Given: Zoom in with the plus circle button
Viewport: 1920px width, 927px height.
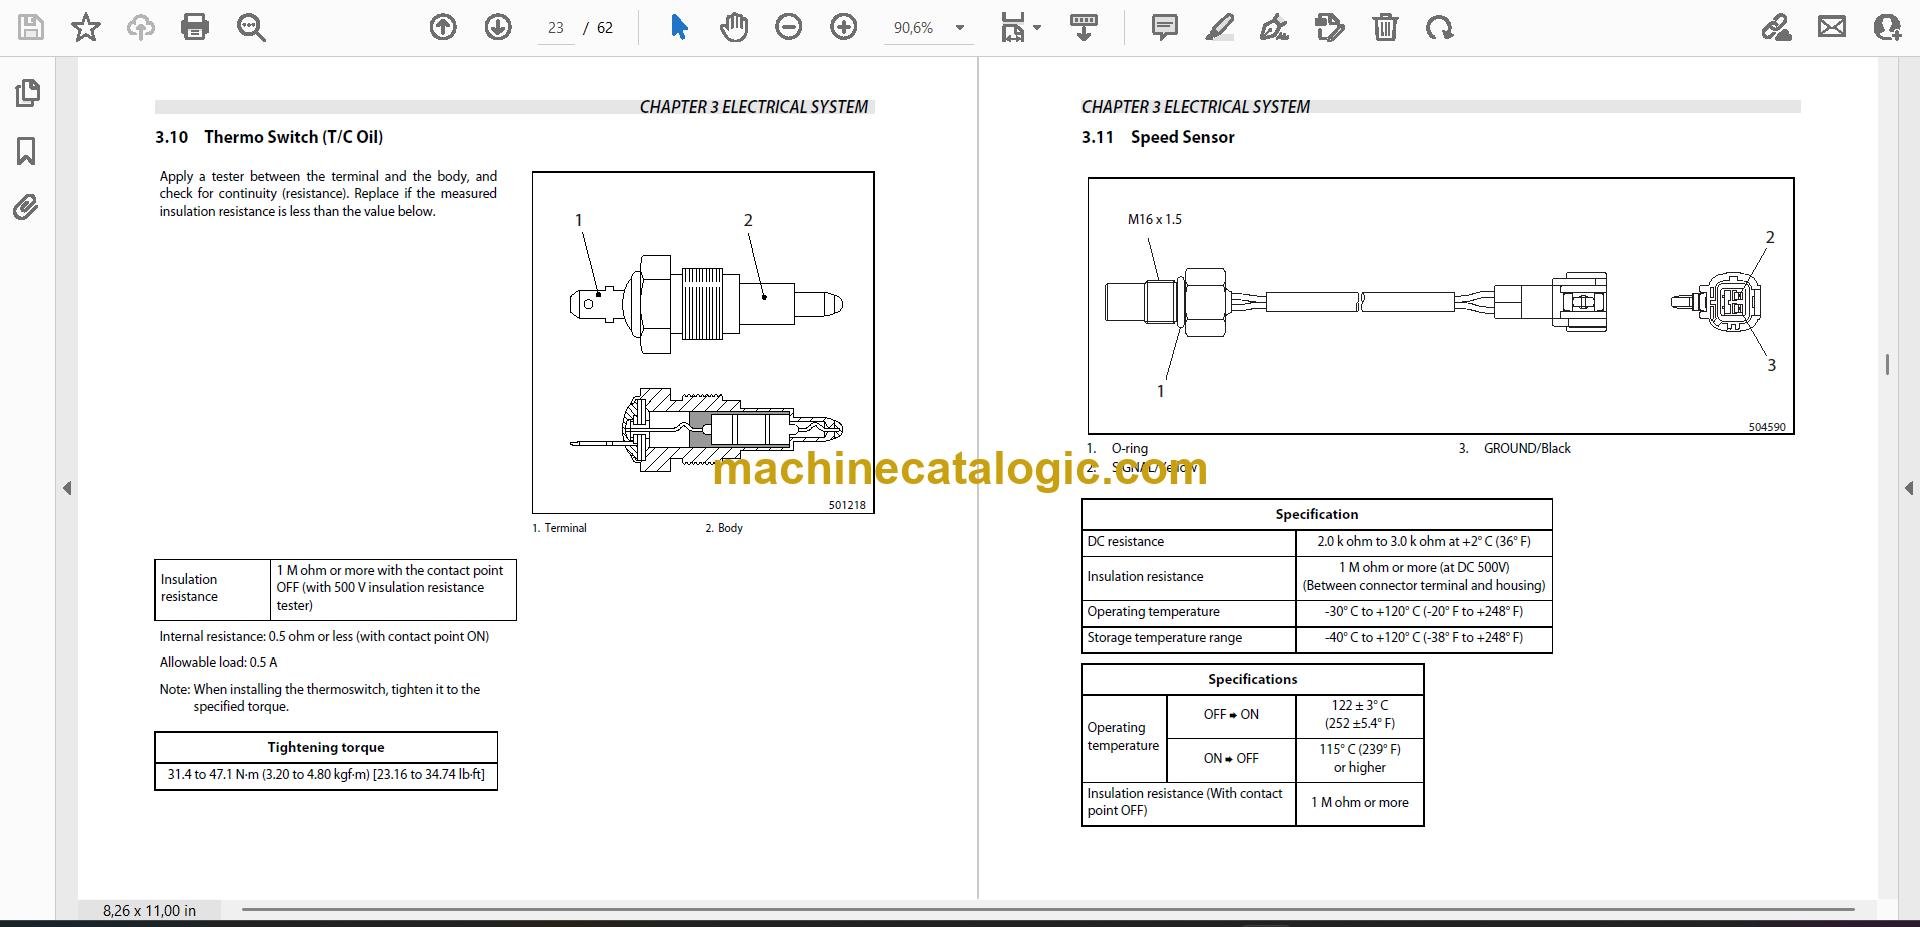Looking at the screenshot, I should (844, 27).
